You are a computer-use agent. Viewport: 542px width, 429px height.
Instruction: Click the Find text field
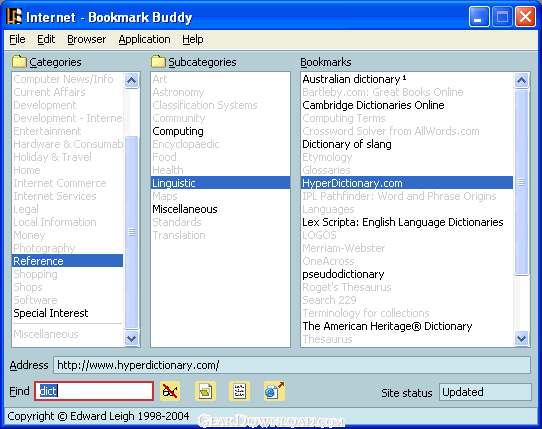tap(94, 391)
